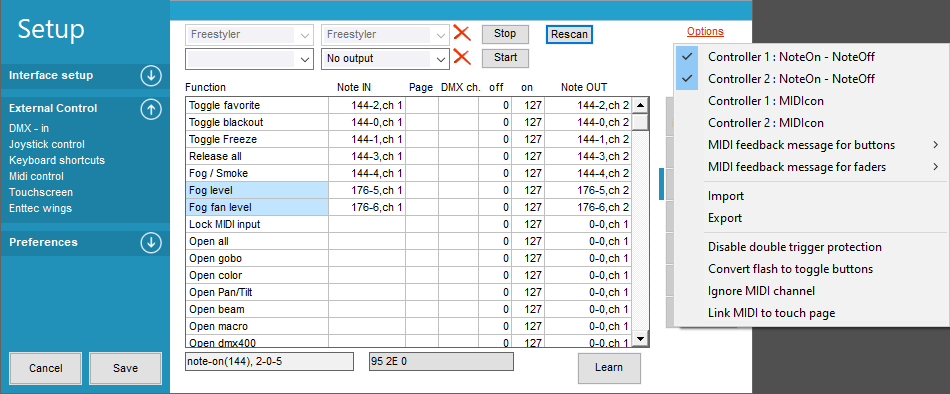Select the Fog / Smoke row
Viewport: 950px width, 394px height.
pos(408,173)
